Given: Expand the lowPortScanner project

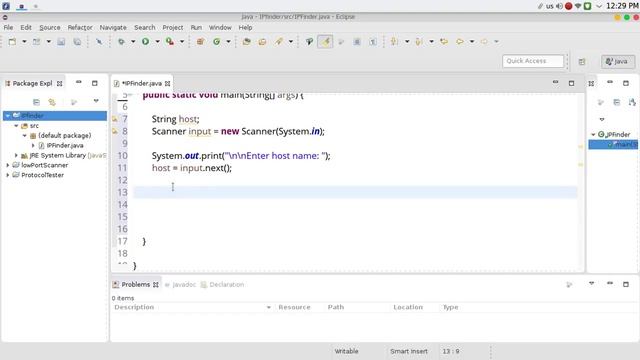Looking at the screenshot, I should pos(7,165).
